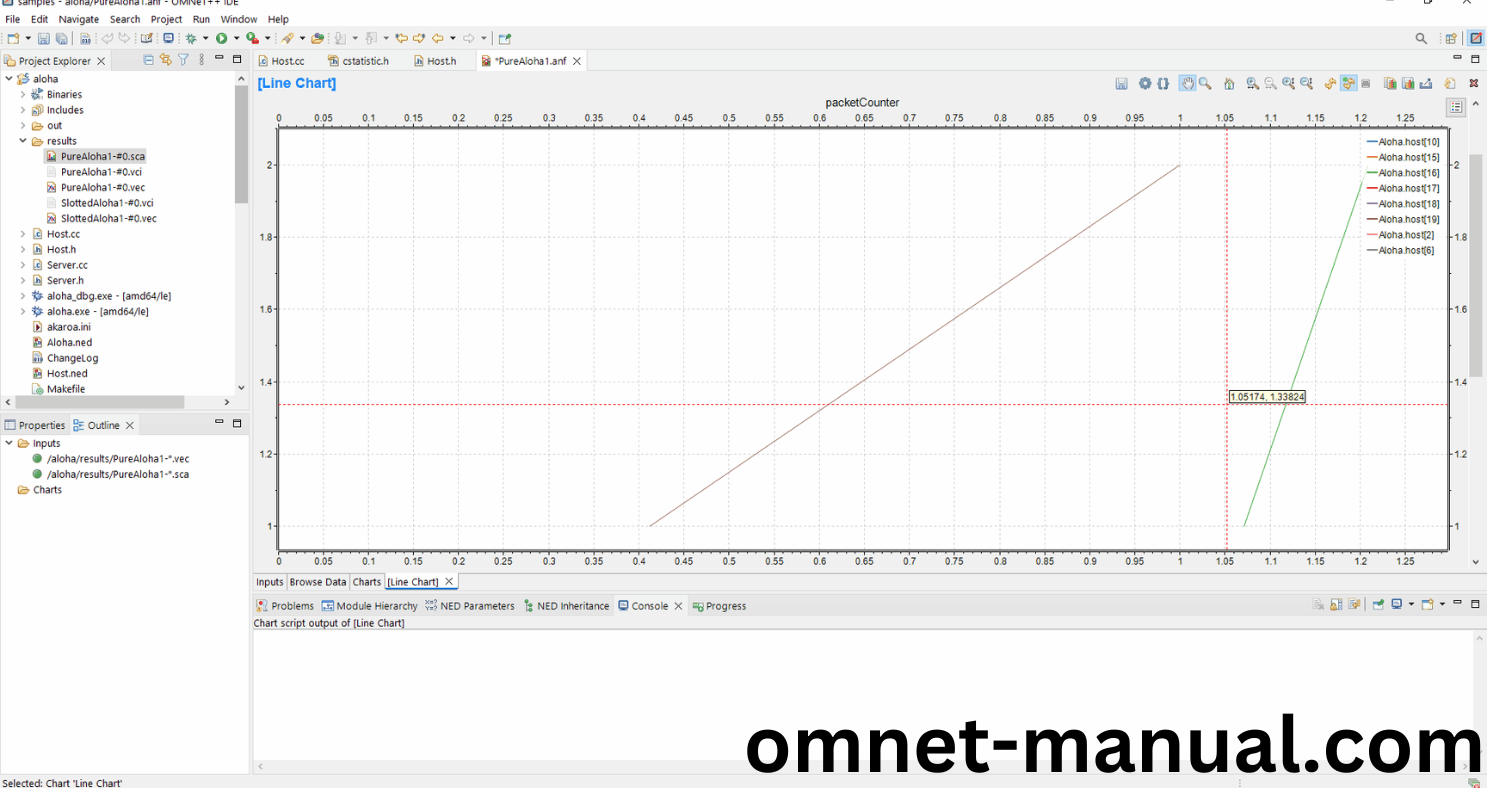This screenshot has width=1487, height=788.
Task: Click the Debug bug icon in toolbar
Action: [x=190, y=38]
